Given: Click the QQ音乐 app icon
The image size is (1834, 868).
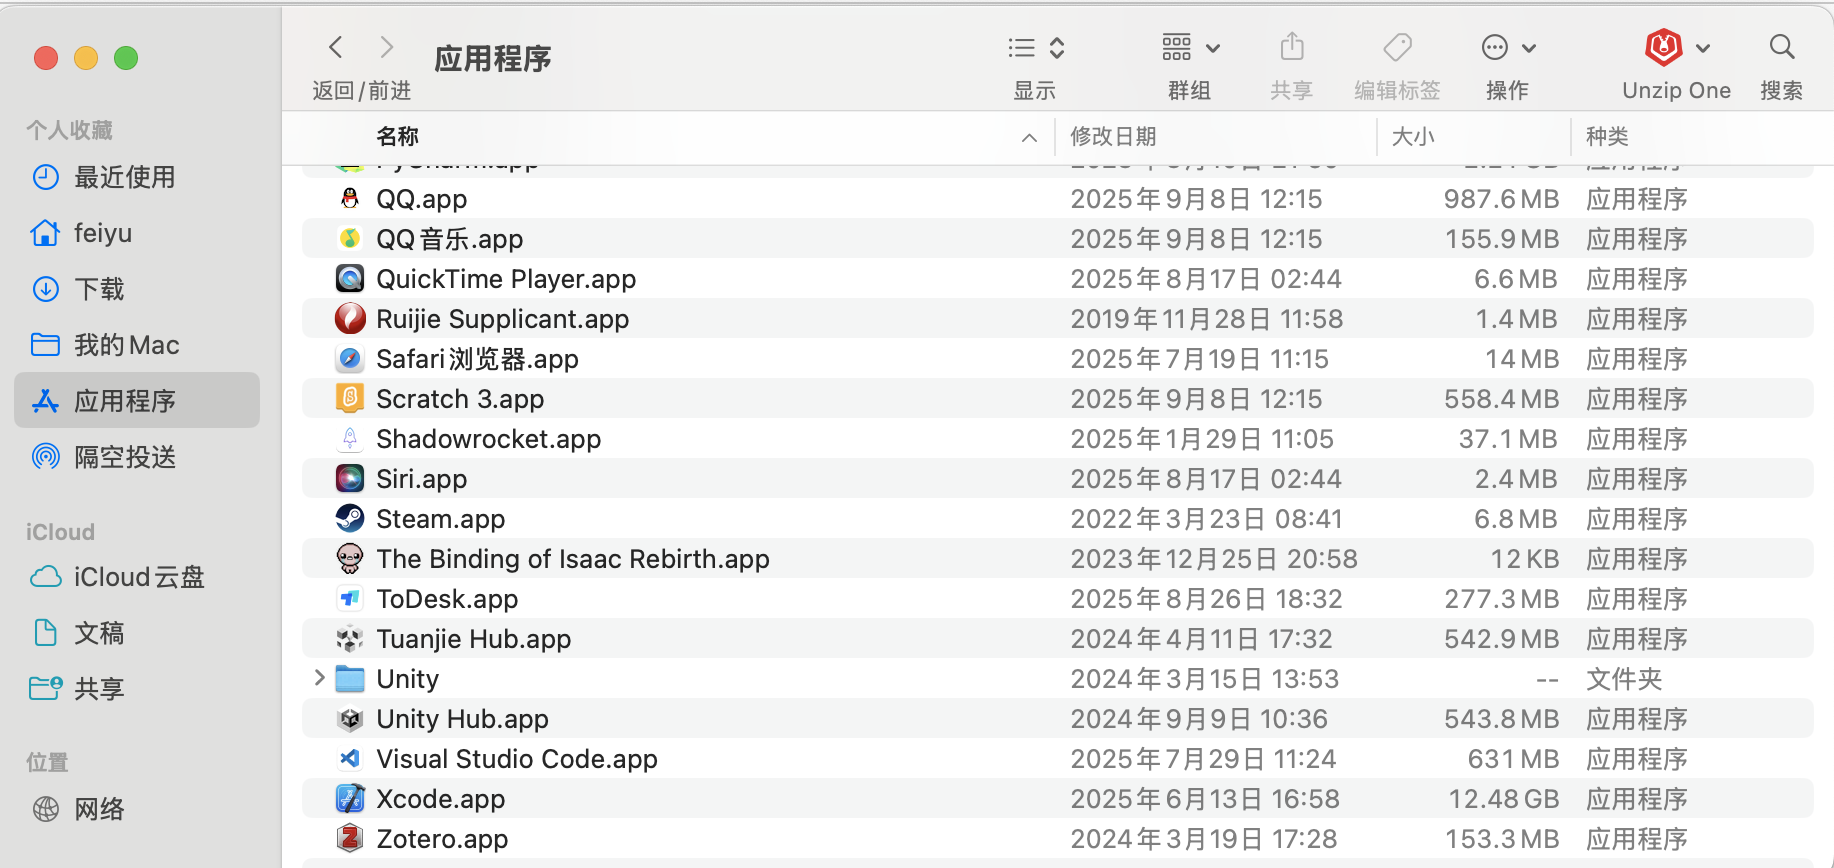Looking at the screenshot, I should tap(349, 238).
